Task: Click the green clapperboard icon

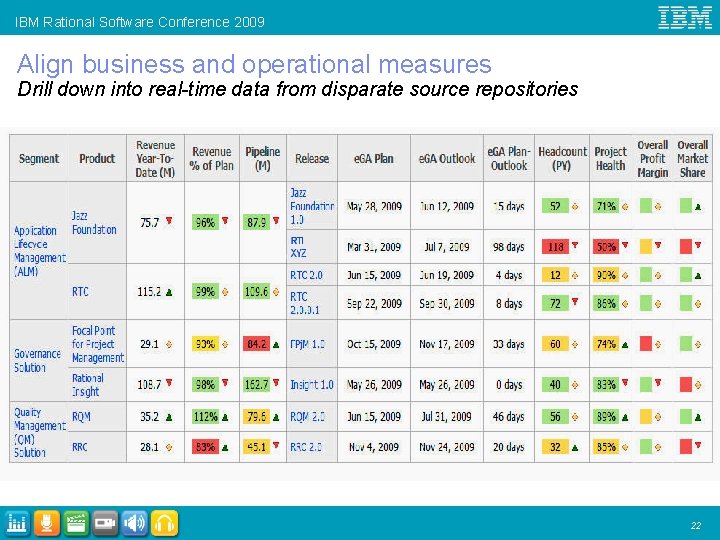Action: pyautogui.click(x=76, y=523)
